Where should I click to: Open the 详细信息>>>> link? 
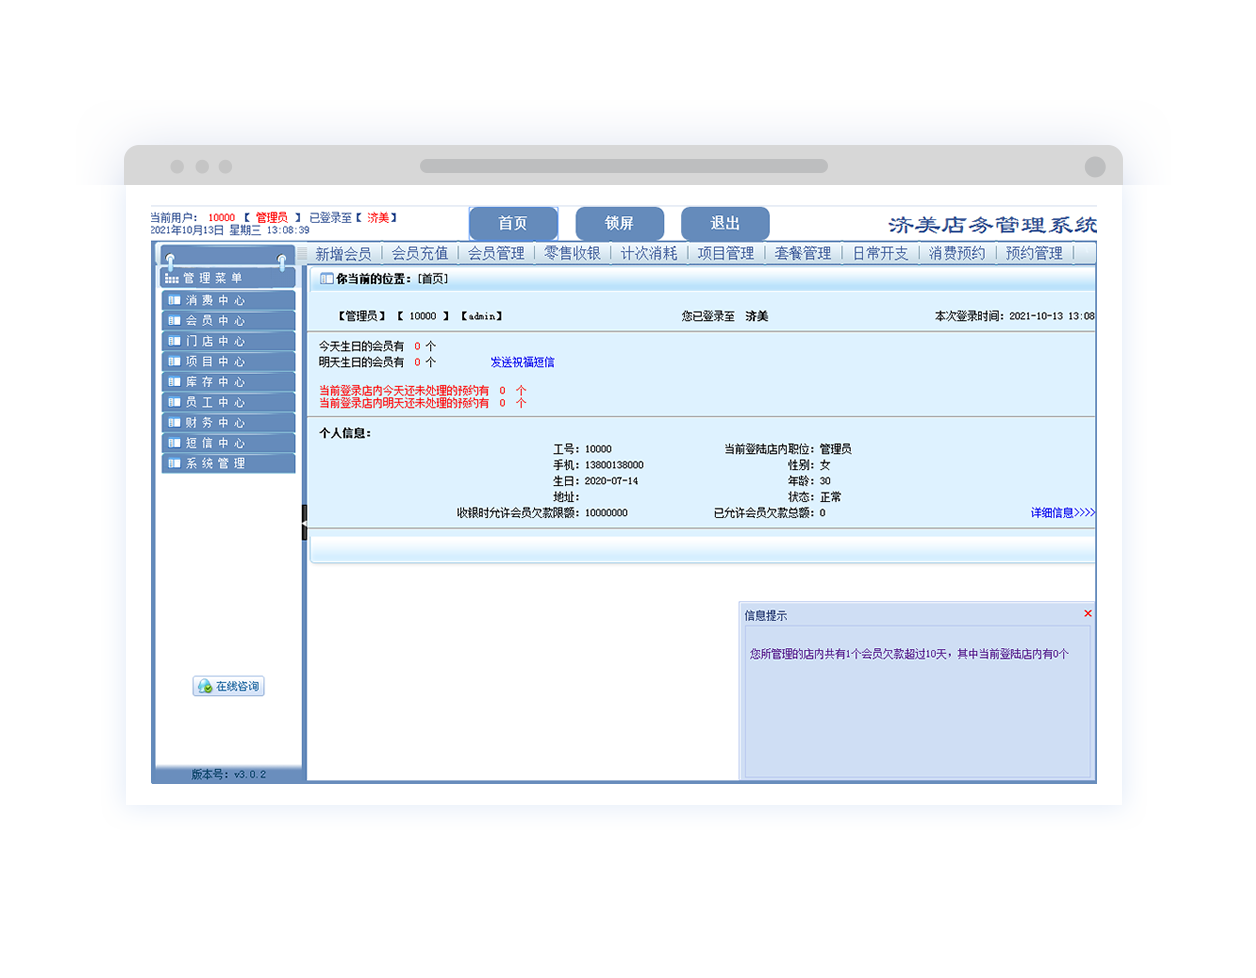click(x=1062, y=513)
